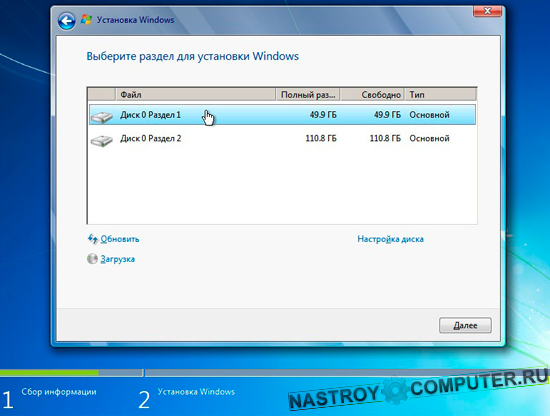This screenshot has height=416, width=550.
Task: Sort by the Полный раз... column header
Action: pos(308,95)
